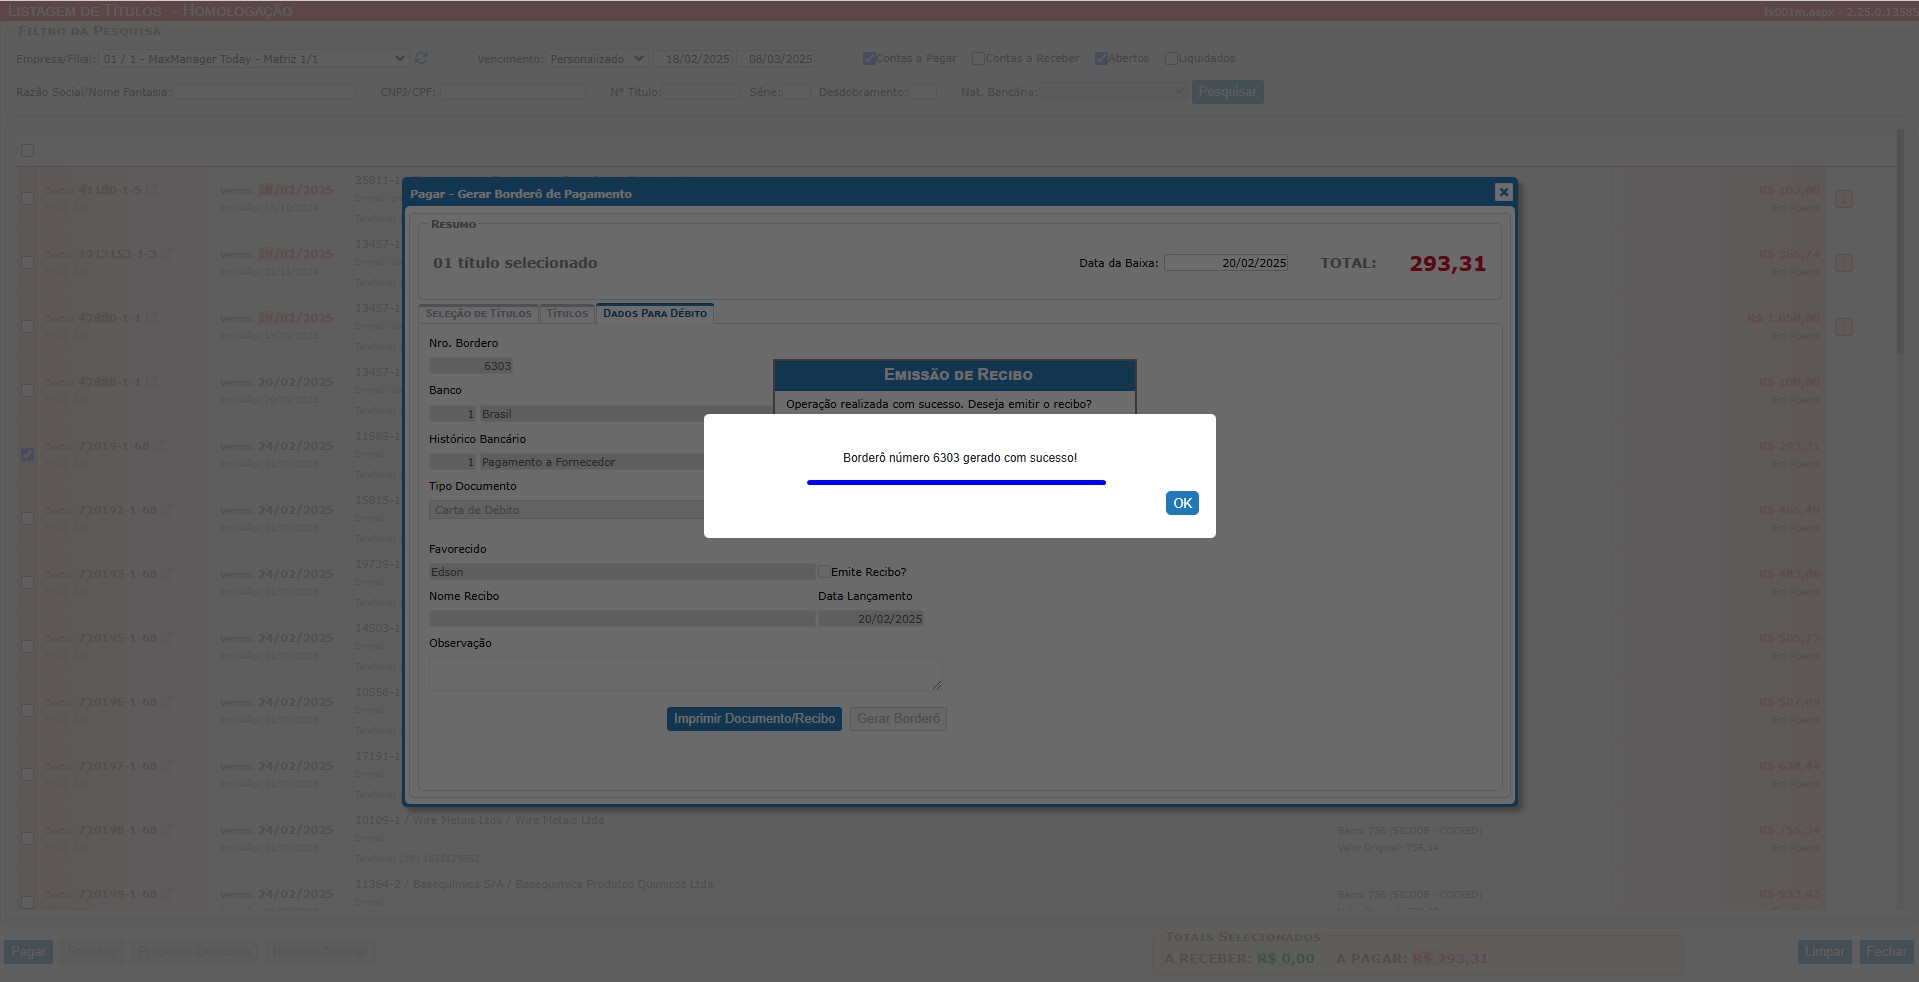Click the refresh icon beside Empresa/Filial
Viewport: 1919px width, 982px height.
pyautogui.click(x=421, y=59)
